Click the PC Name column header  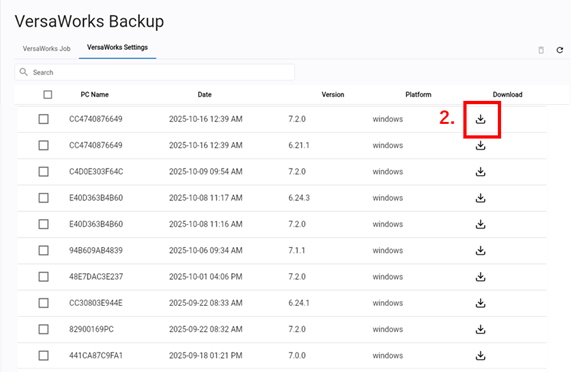click(x=95, y=95)
